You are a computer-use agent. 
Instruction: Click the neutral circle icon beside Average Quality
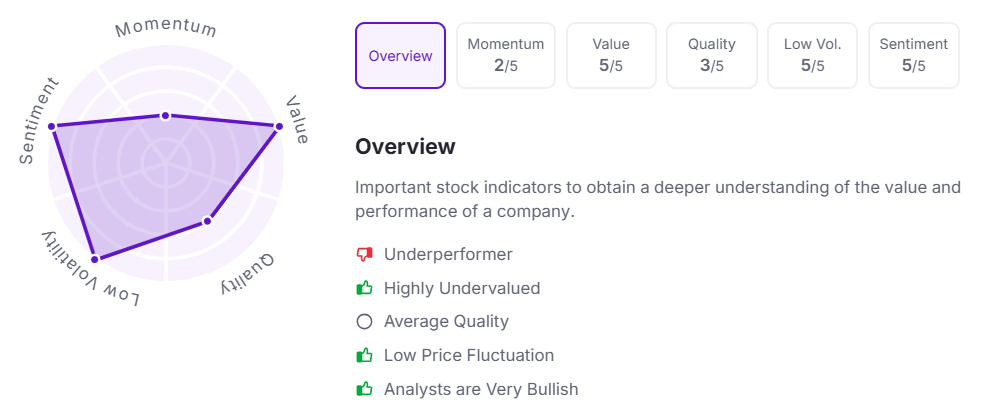[x=364, y=322]
